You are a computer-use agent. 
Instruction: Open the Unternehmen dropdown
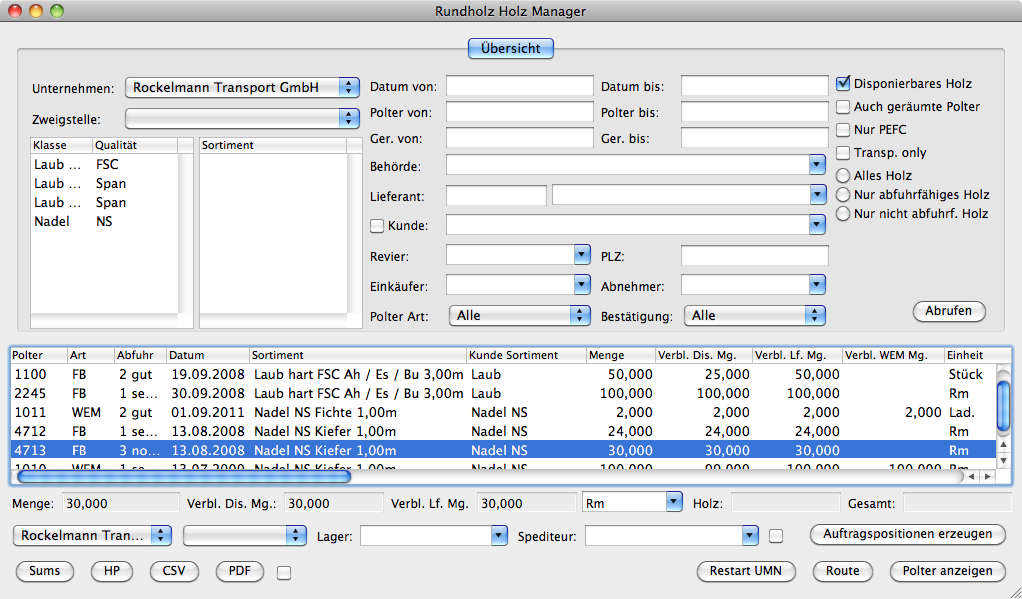pyautogui.click(x=242, y=88)
